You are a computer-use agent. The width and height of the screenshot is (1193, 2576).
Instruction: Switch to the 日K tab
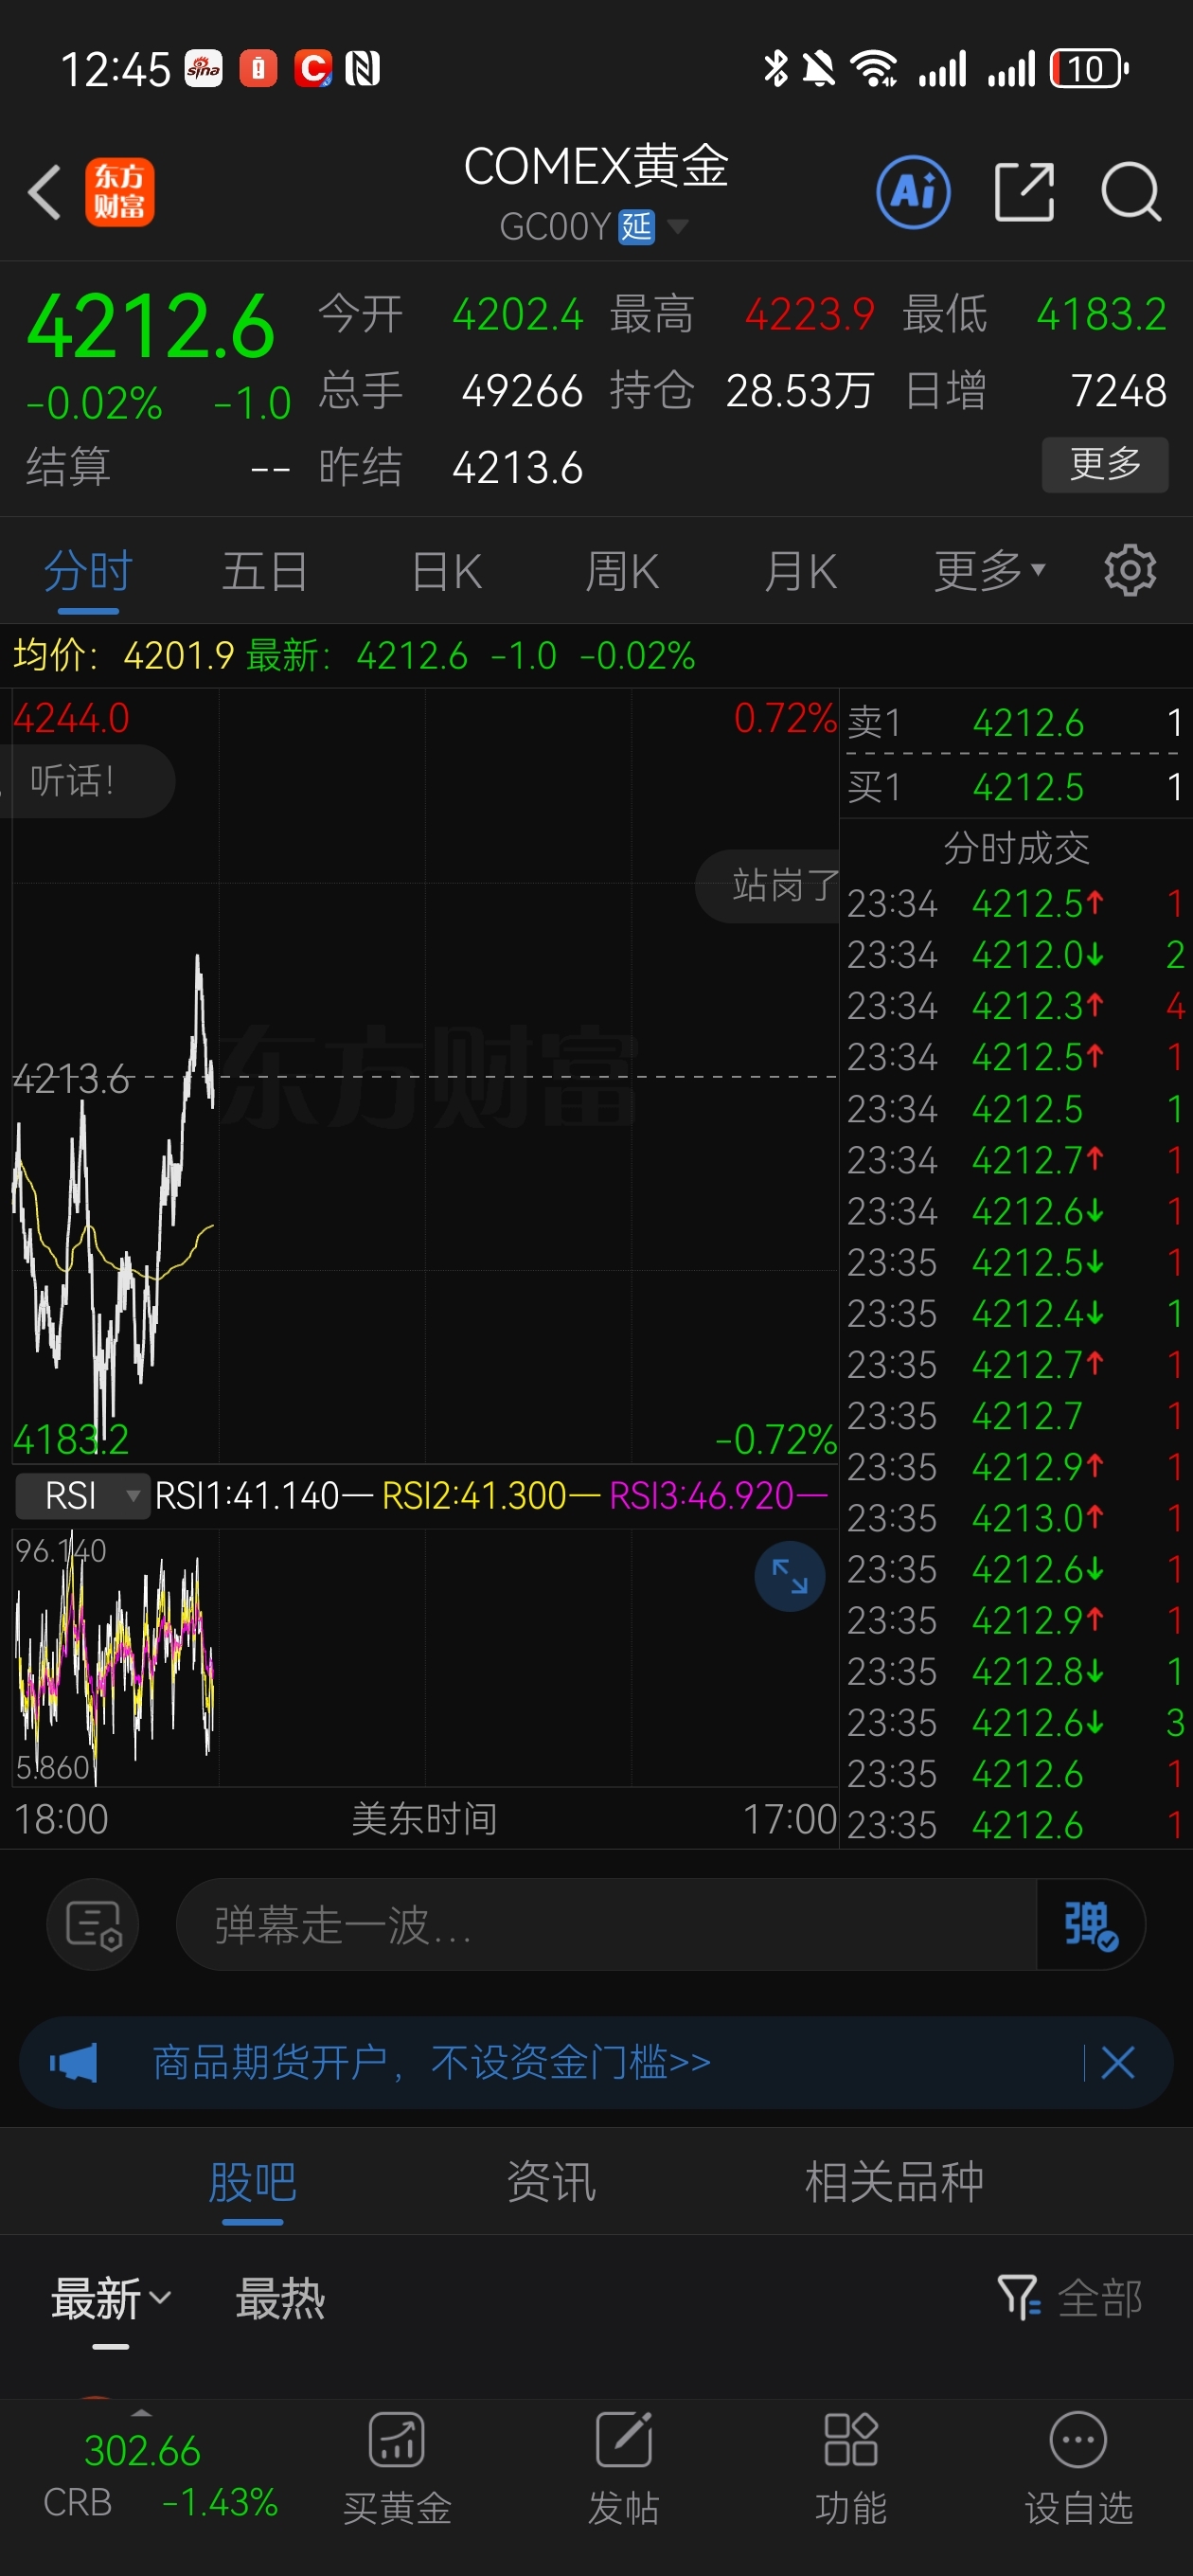click(x=447, y=571)
